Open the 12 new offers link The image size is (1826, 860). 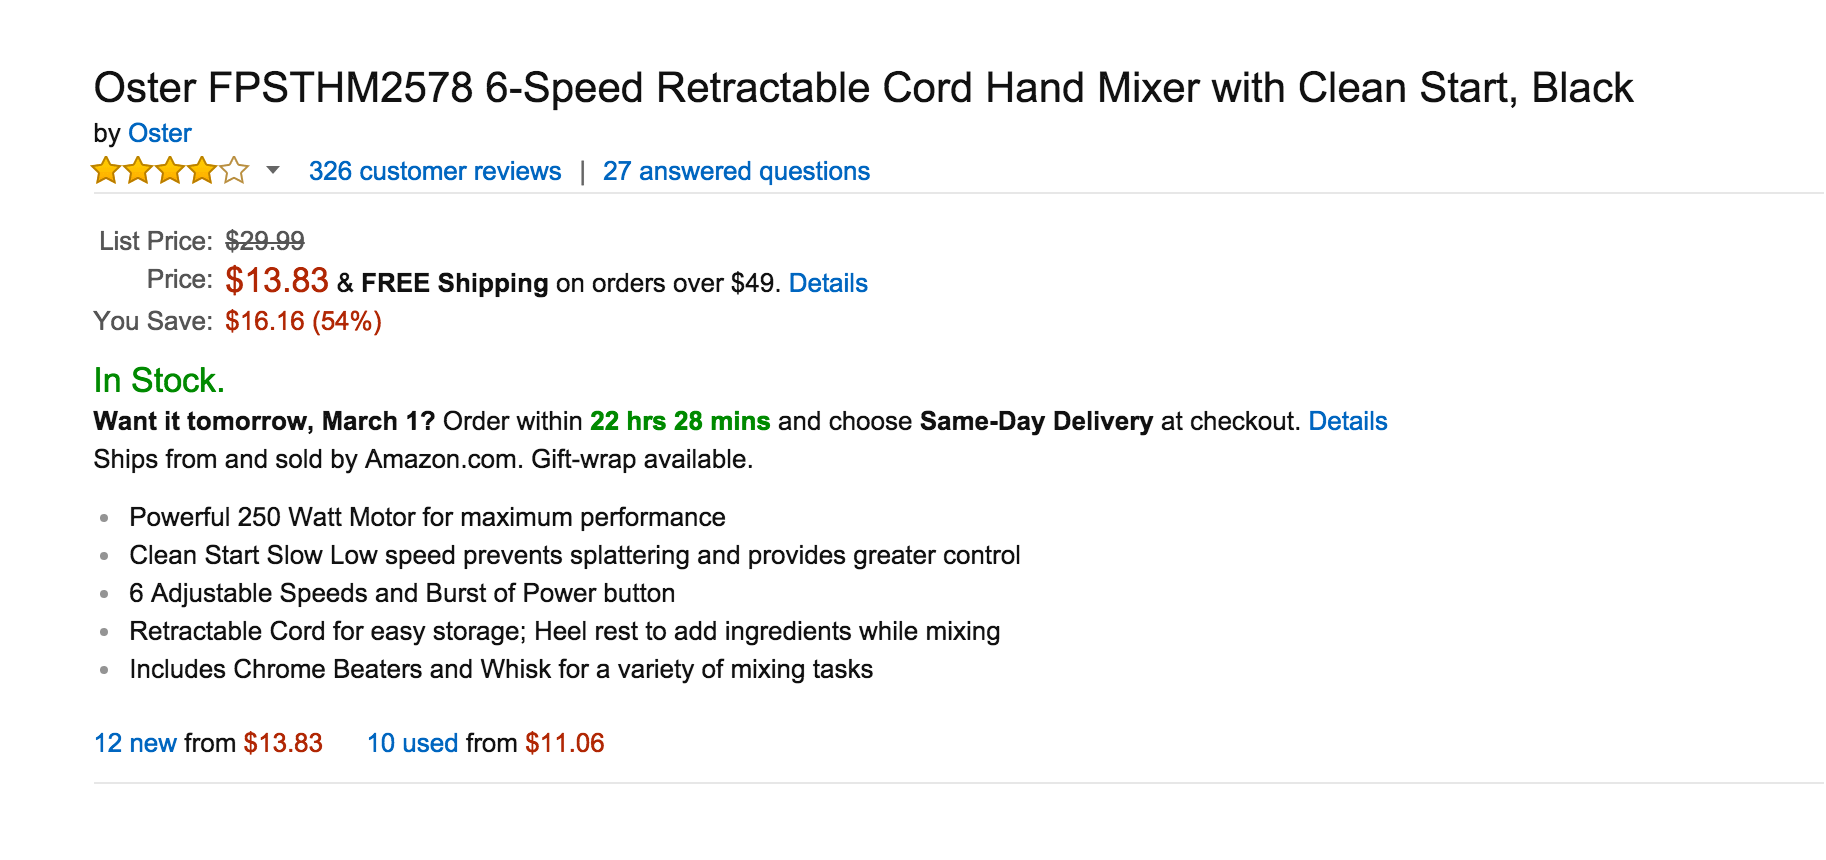(x=135, y=743)
